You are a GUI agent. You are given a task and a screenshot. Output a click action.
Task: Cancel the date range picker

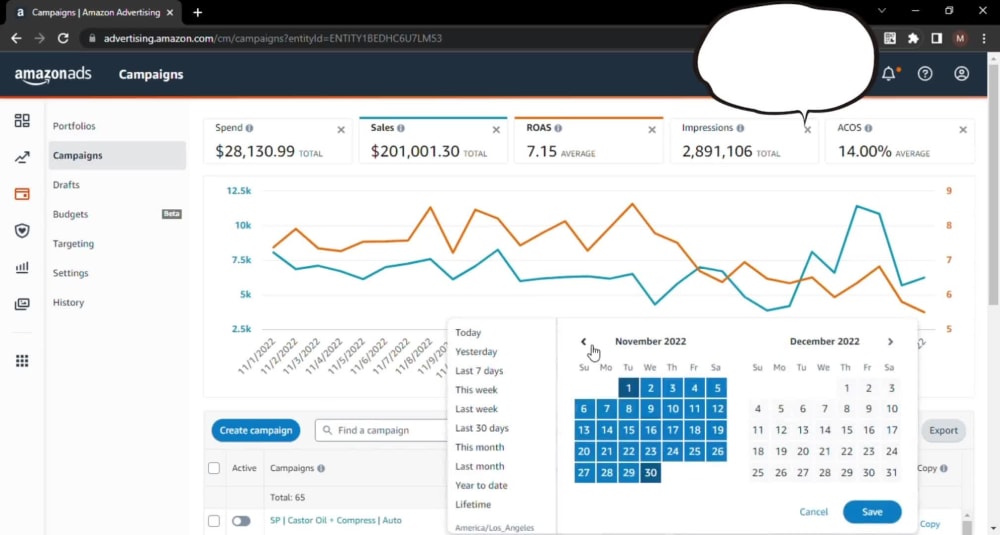pyautogui.click(x=813, y=512)
